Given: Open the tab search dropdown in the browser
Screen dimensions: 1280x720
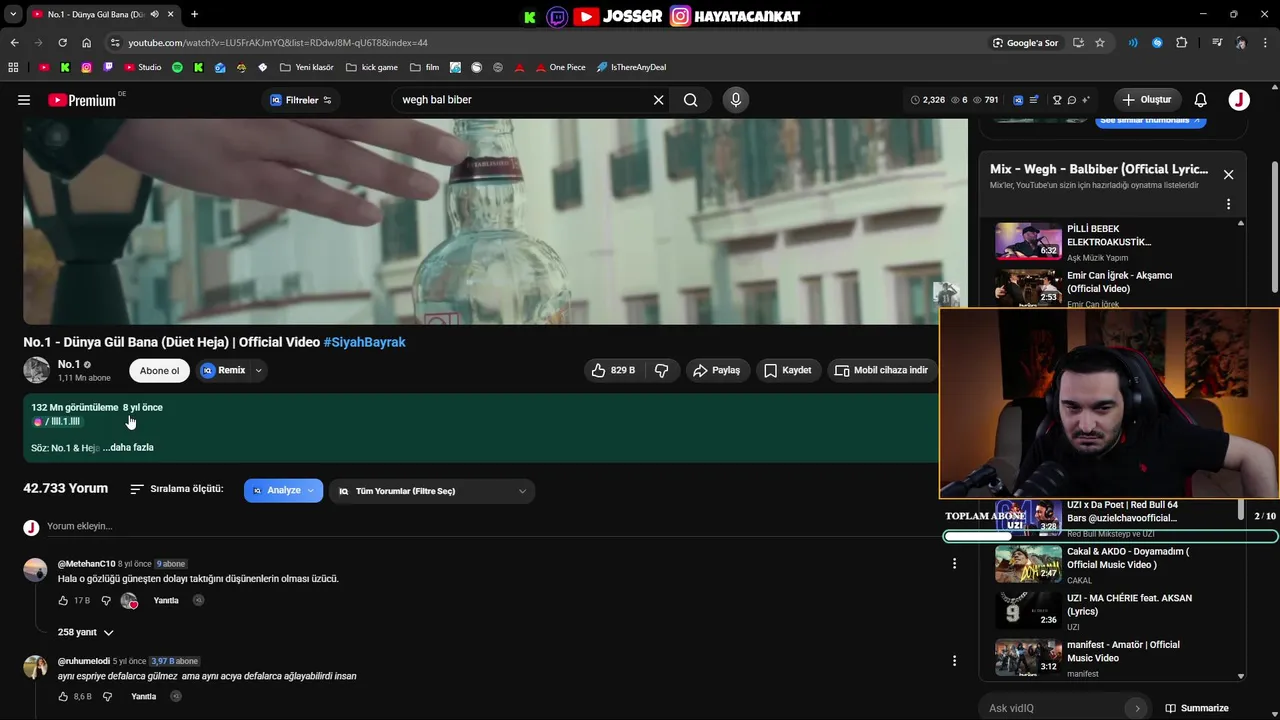Looking at the screenshot, I should click(x=13, y=14).
